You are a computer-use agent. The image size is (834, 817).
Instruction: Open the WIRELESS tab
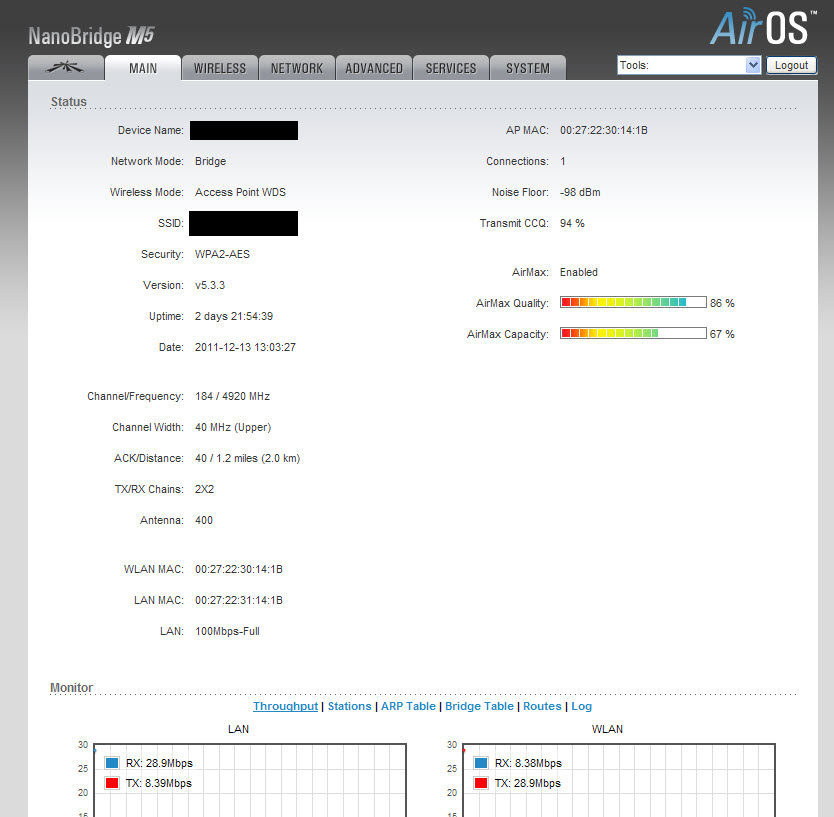click(x=220, y=68)
